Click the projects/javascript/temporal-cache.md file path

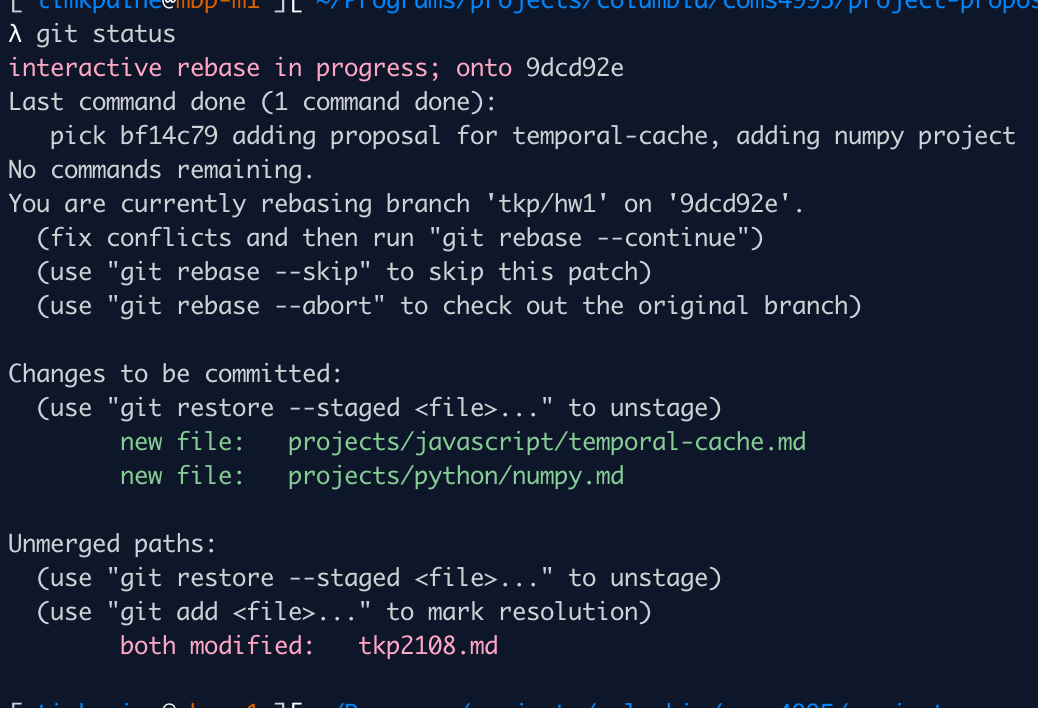(x=547, y=442)
